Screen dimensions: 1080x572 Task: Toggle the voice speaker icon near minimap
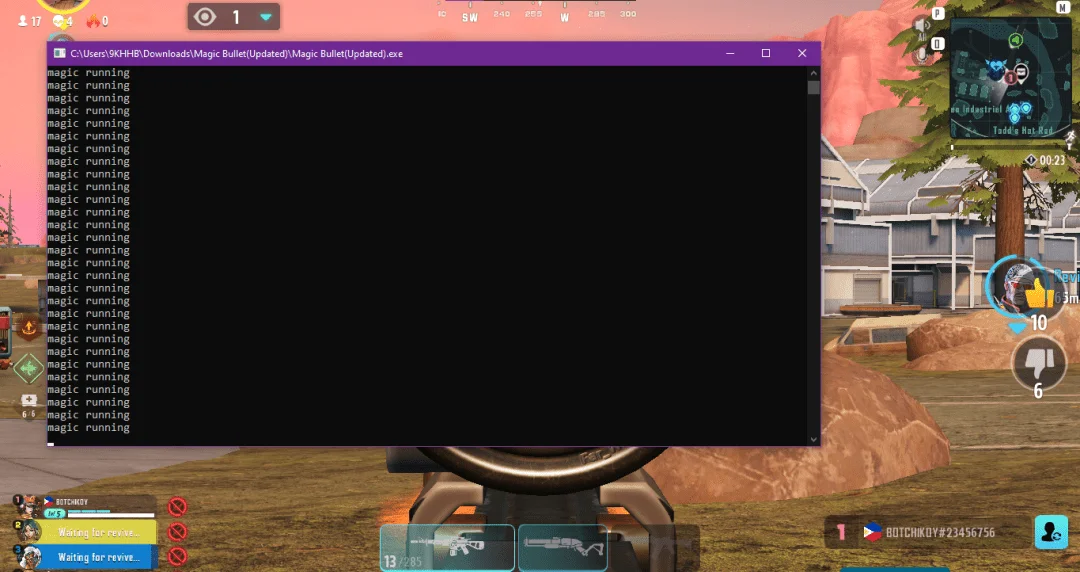(x=922, y=26)
